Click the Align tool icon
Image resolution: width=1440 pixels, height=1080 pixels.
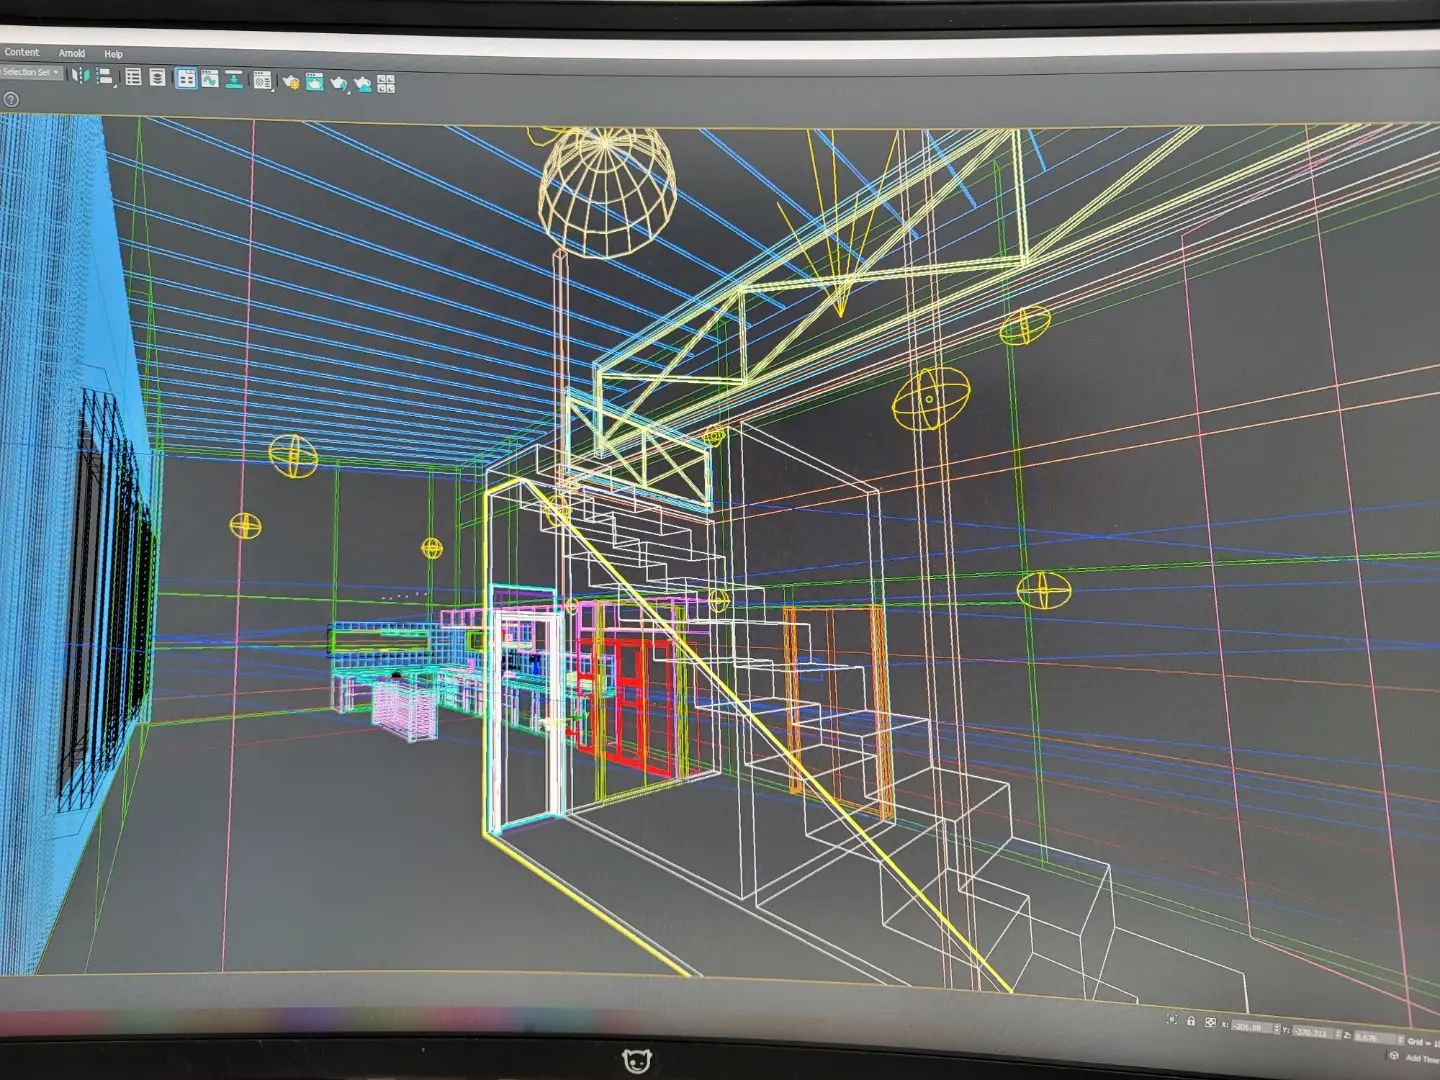[104, 77]
